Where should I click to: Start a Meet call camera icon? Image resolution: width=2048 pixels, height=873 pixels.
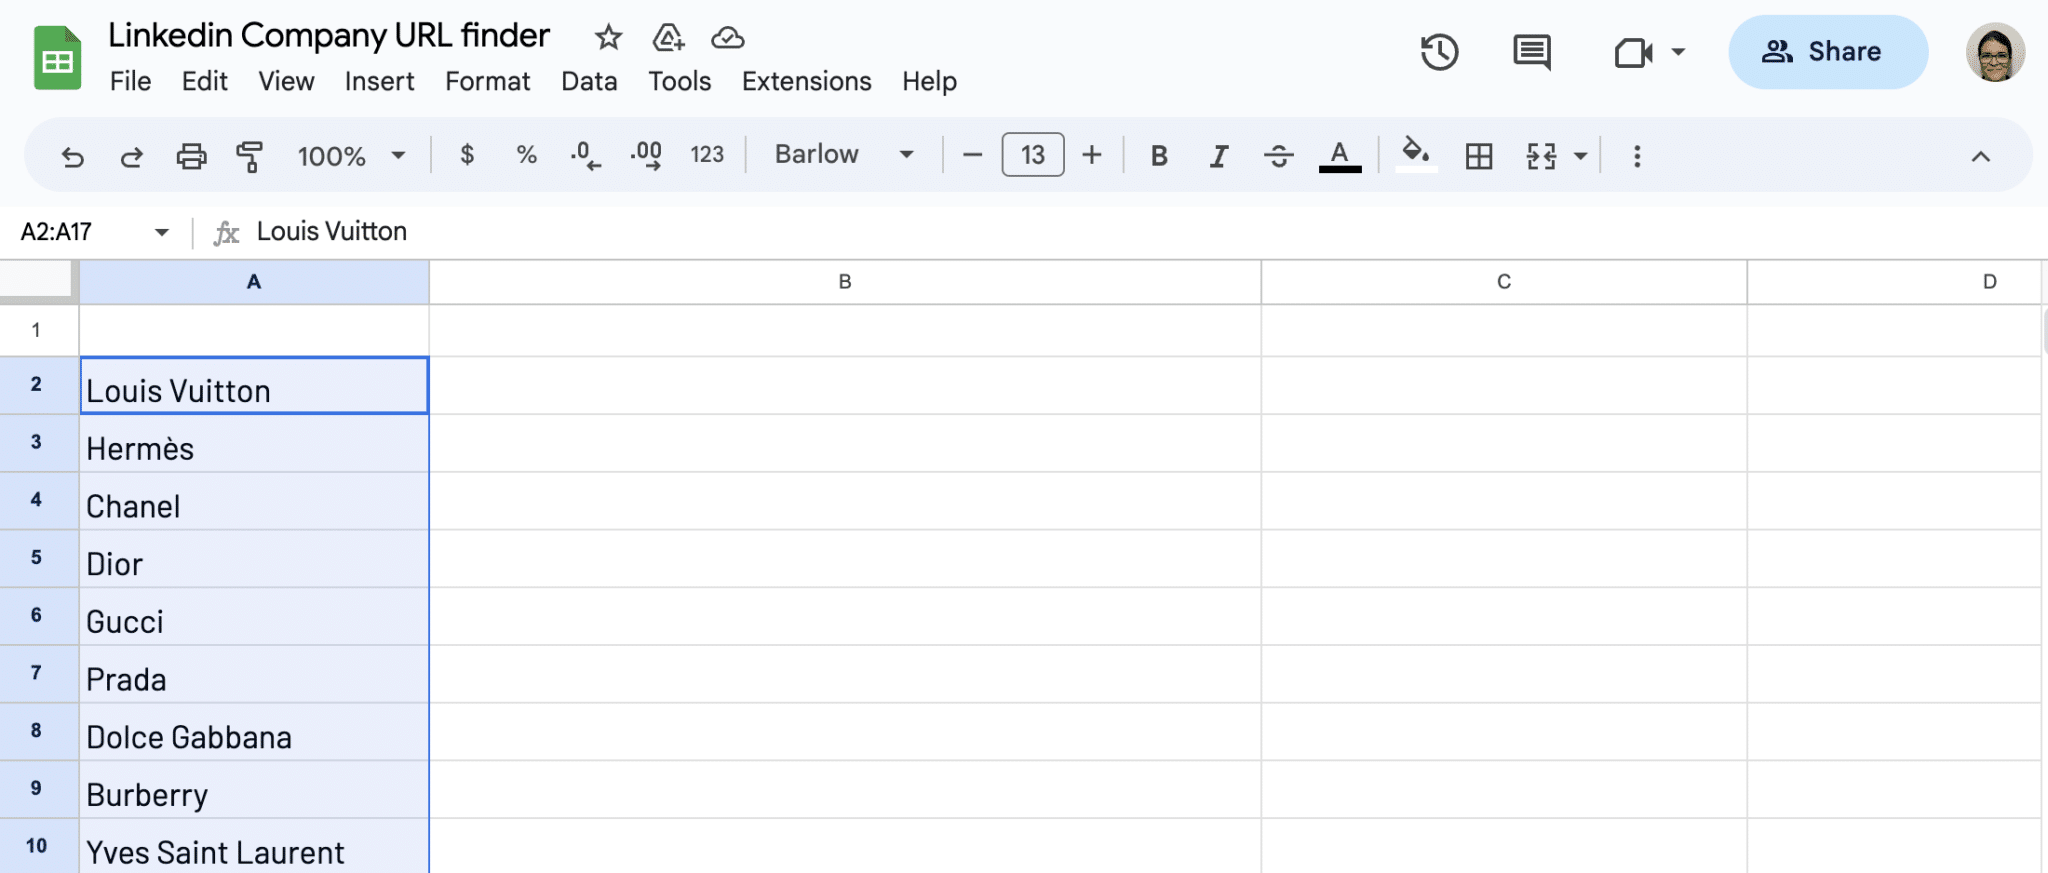[x=1633, y=52]
